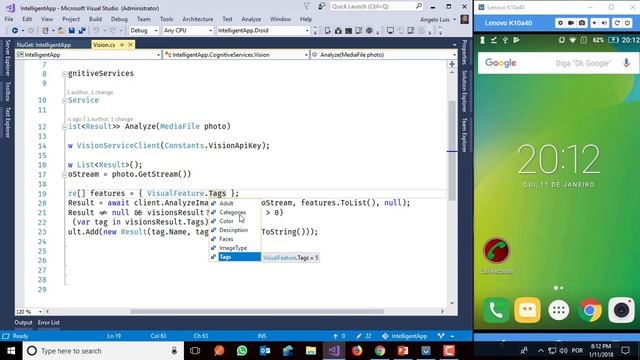Open the IntelligentApp.CognitiveServices.Vision type dropdown
Screen dimensions: 640x360
236,55
